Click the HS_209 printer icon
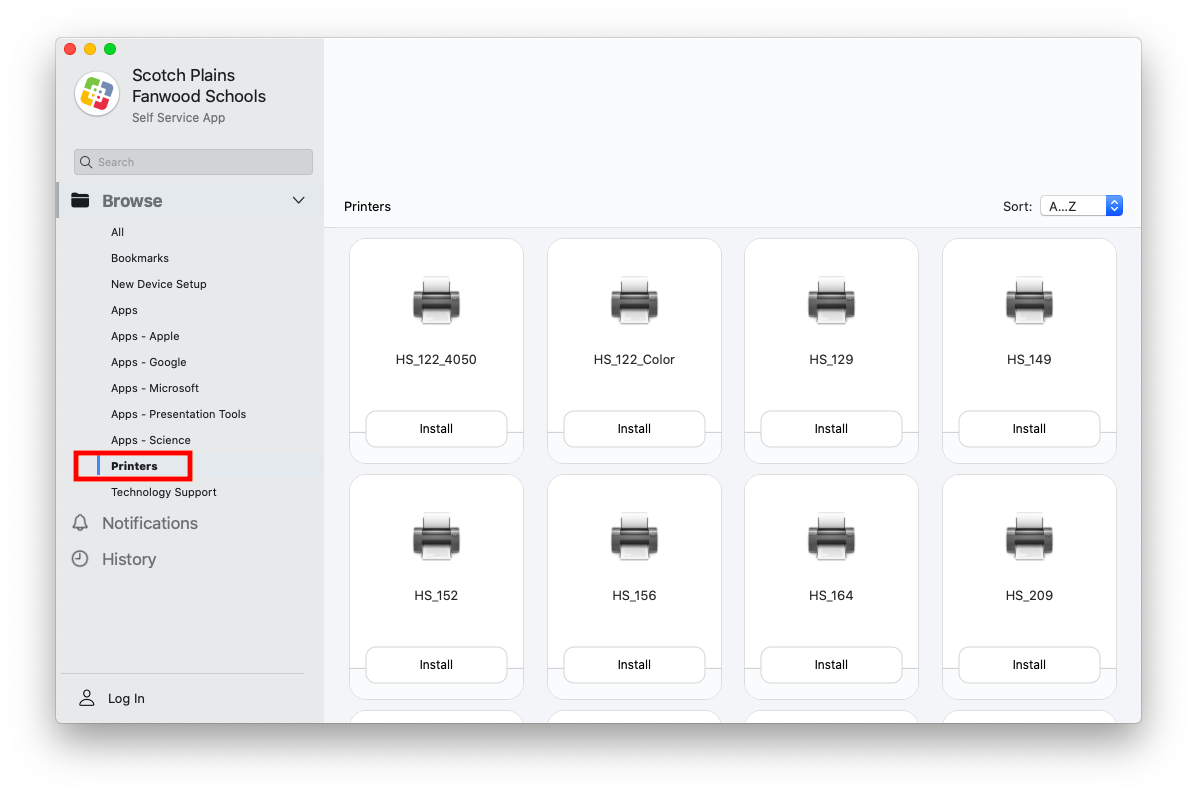This screenshot has height=797, width=1197. 1029,537
